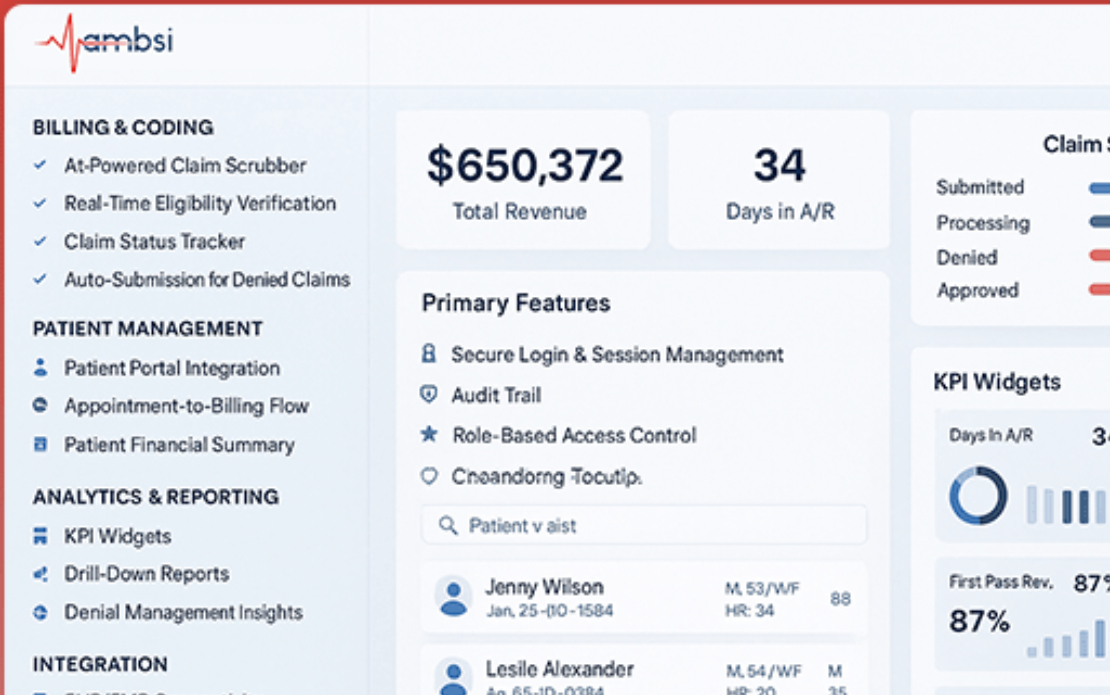Click the Drill-Down Reports icon
1110x695 pixels.
(40, 574)
